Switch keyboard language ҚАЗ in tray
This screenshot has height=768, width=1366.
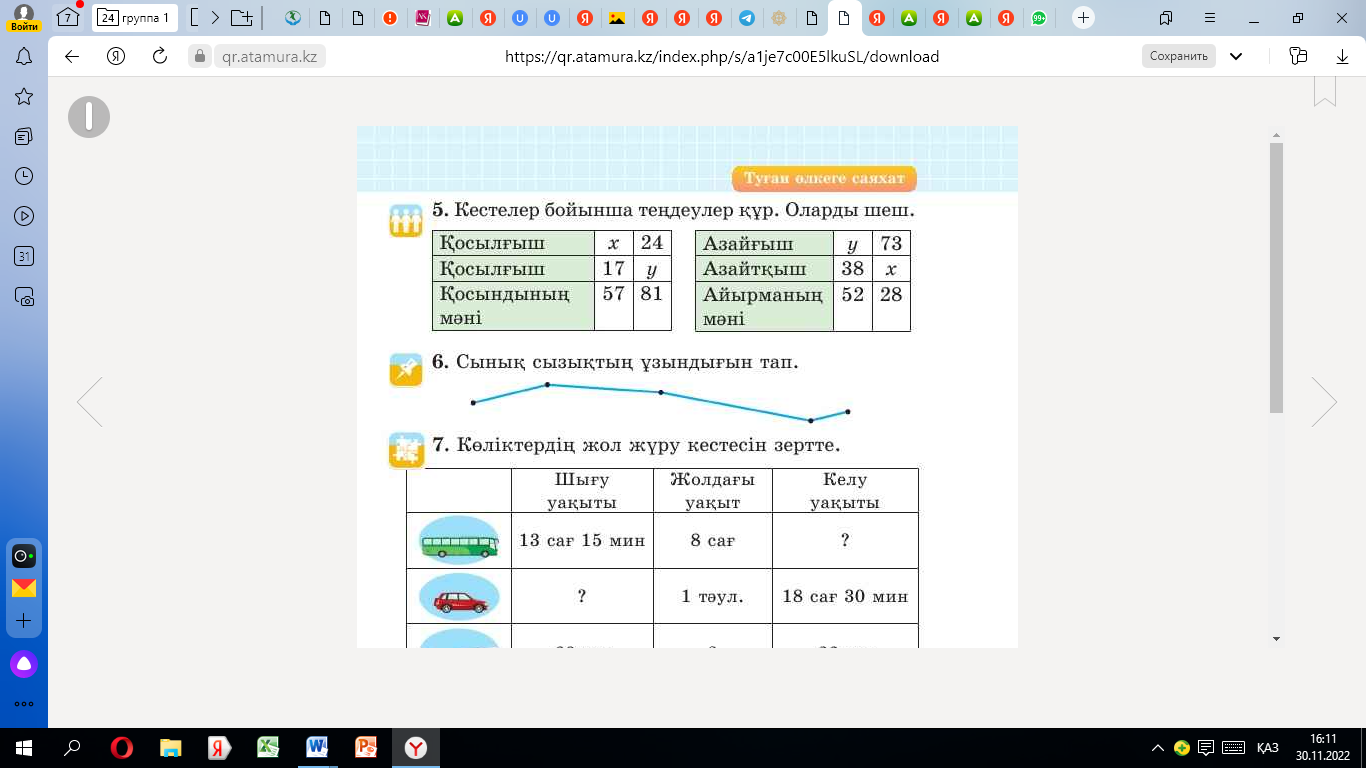pos(1267,748)
